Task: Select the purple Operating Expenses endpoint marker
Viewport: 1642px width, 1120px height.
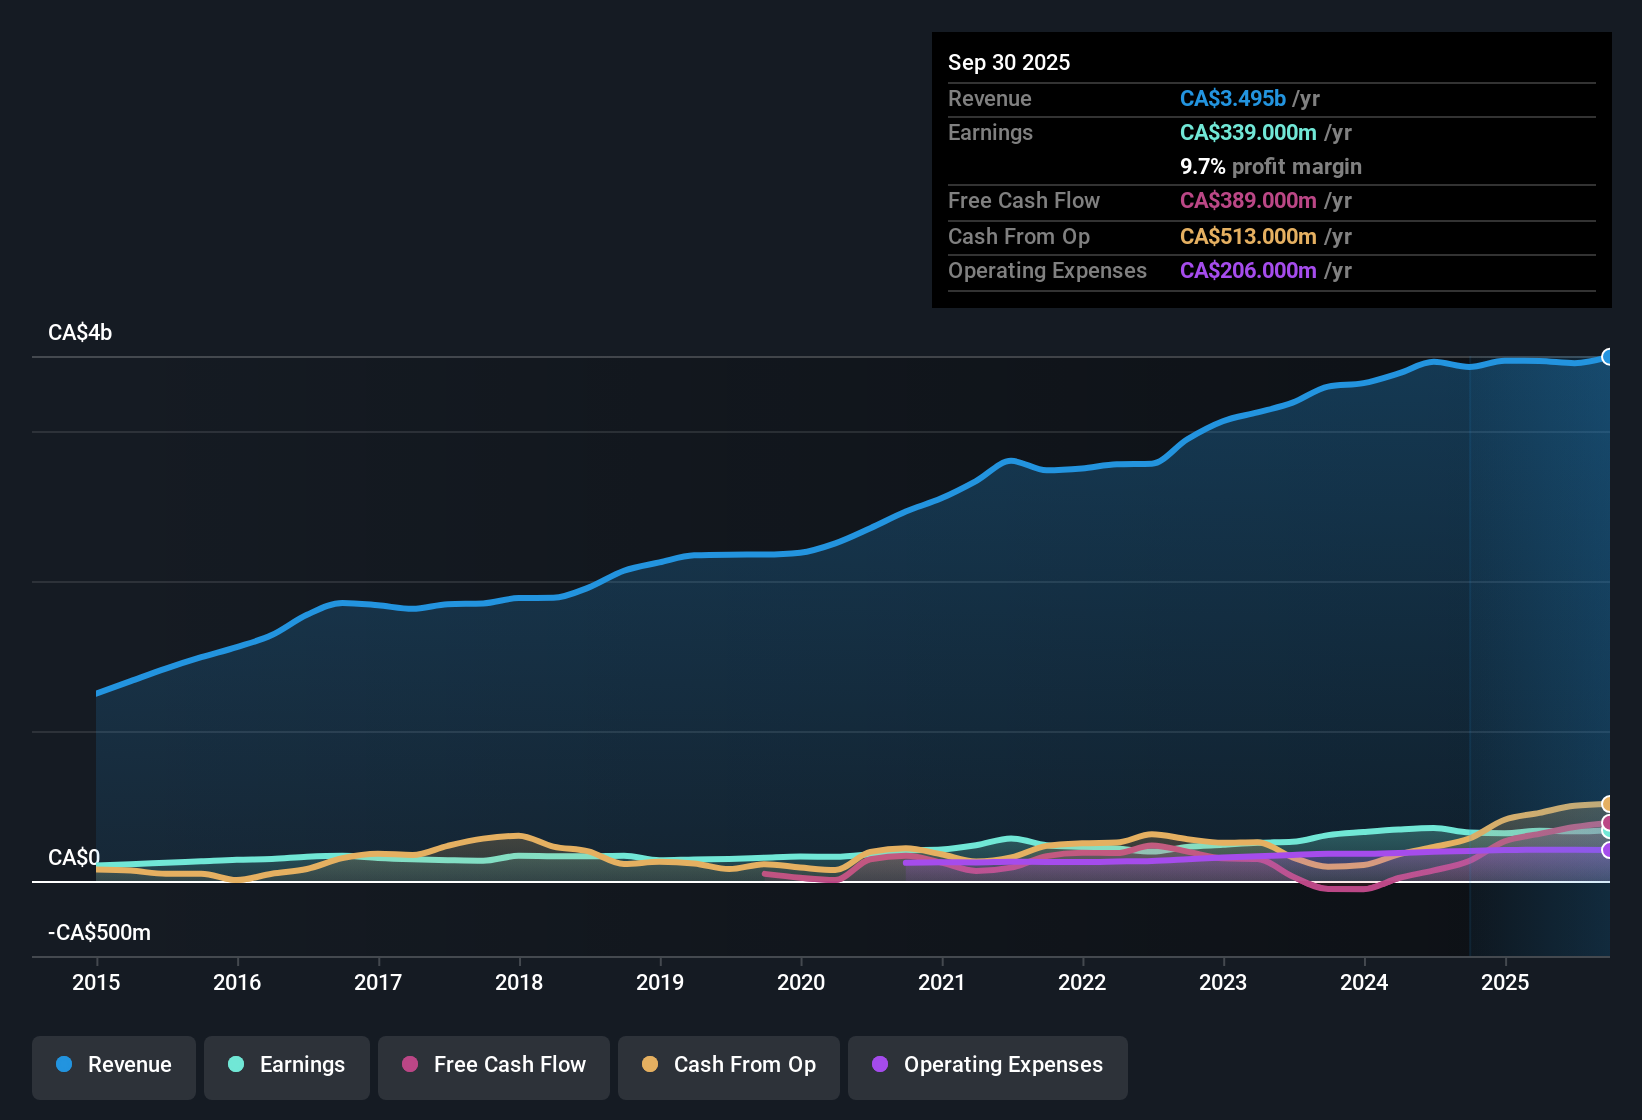Action: (1608, 850)
